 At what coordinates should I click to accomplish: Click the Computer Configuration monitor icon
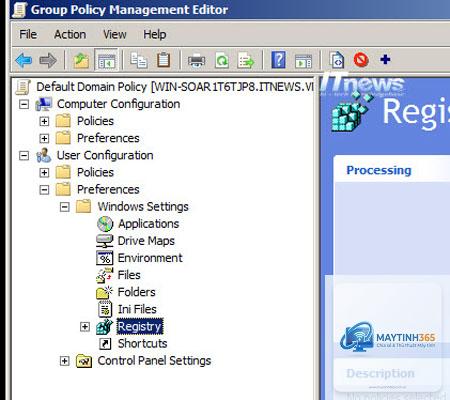pyautogui.click(x=44, y=104)
